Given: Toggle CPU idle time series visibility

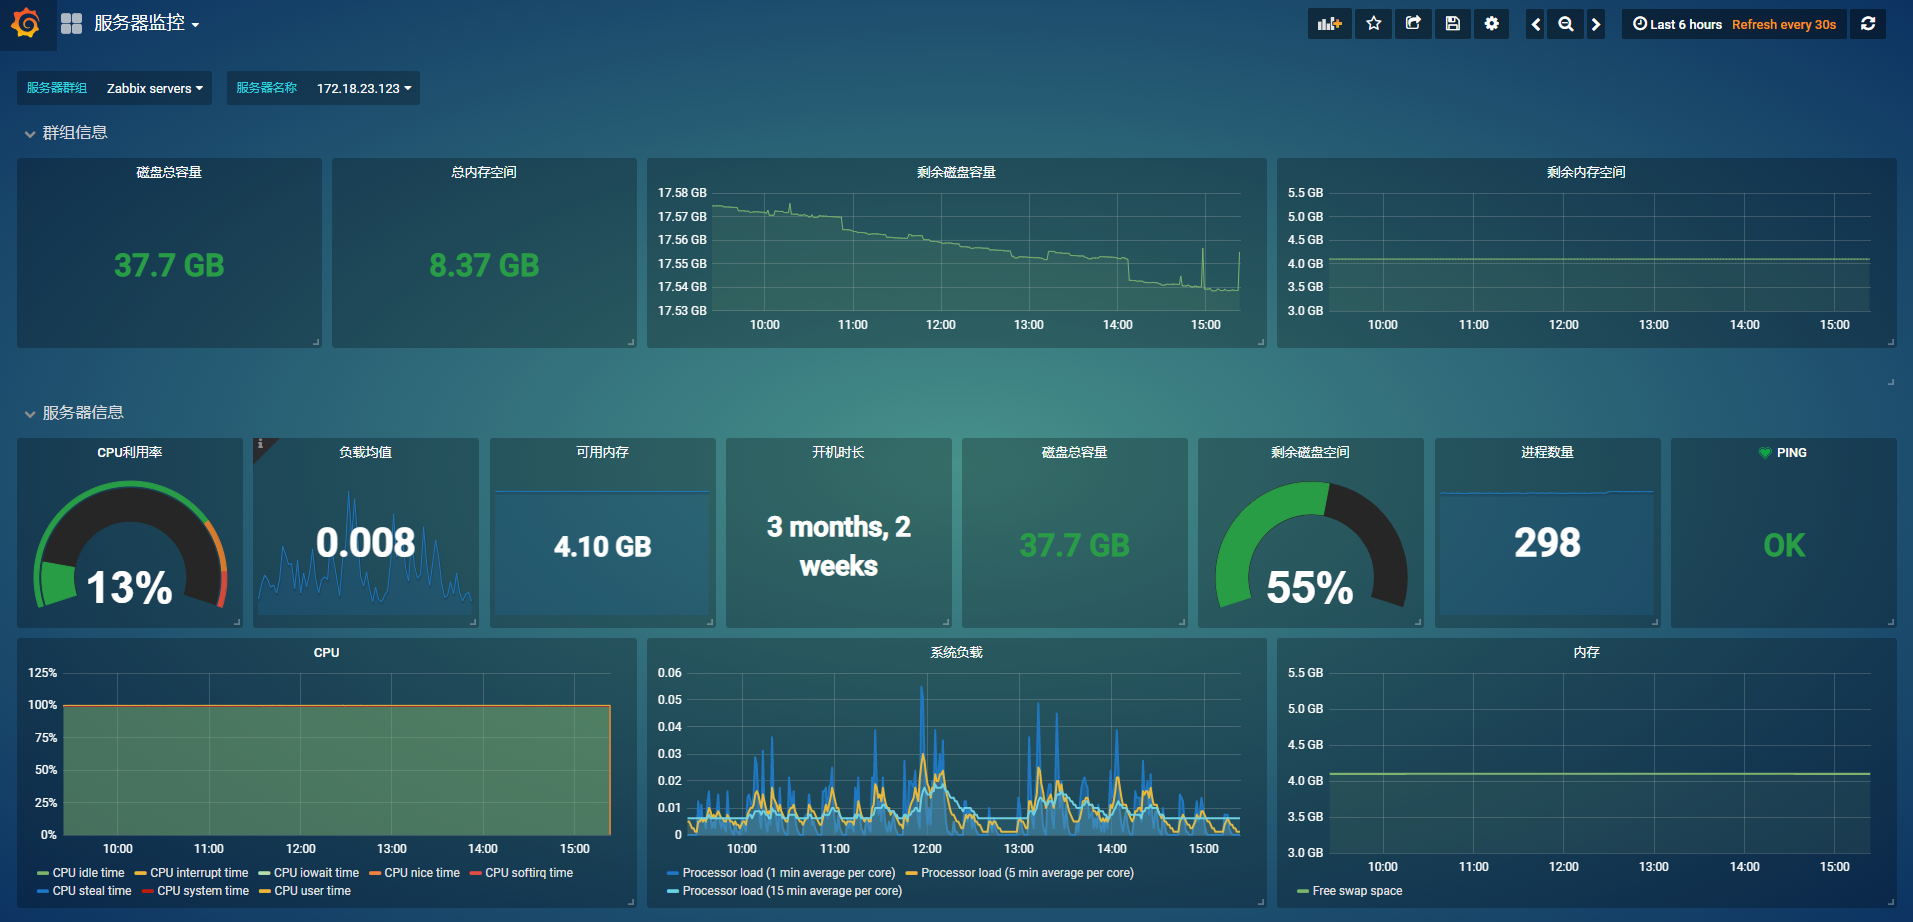Looking at the screenshot, I should [89, 872].
